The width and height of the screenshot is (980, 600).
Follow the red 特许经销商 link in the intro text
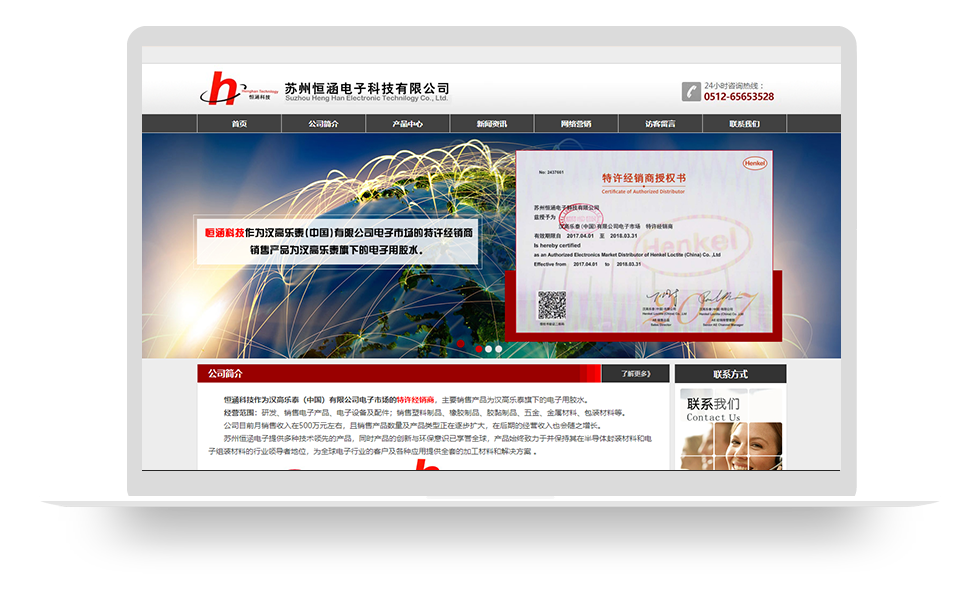[x=415, y=400]
